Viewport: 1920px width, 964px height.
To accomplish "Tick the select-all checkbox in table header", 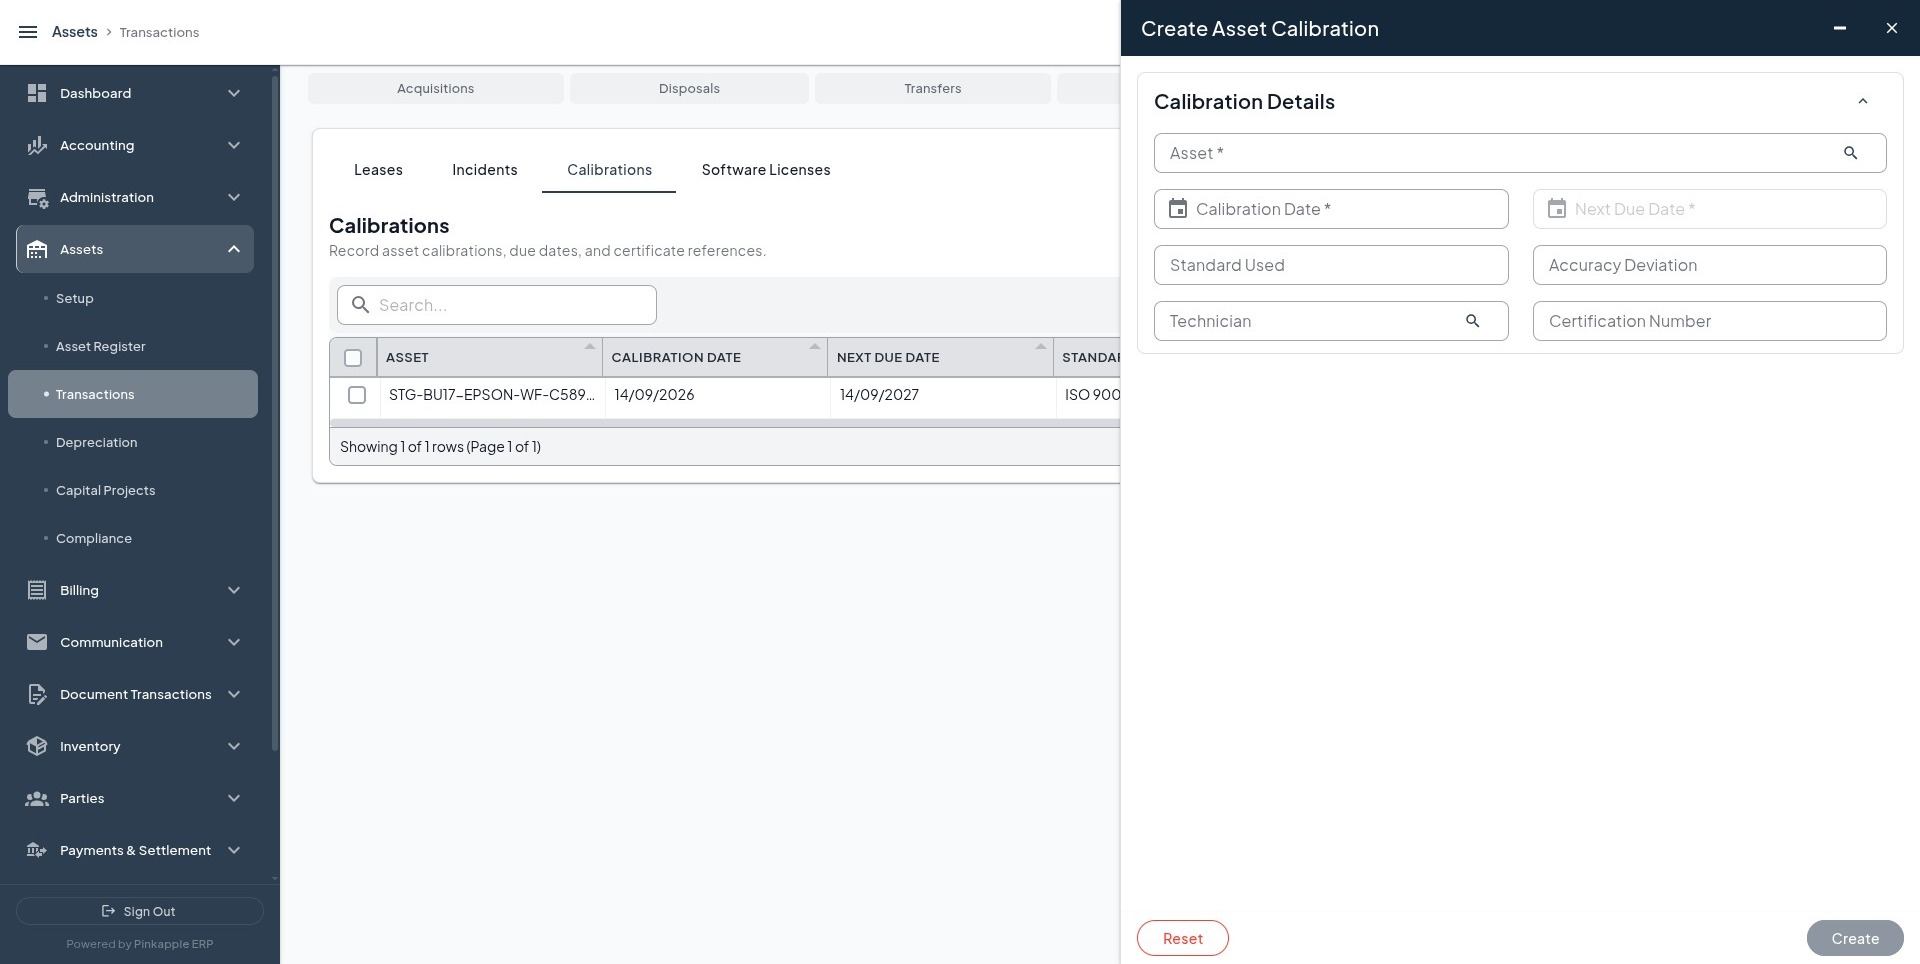I will (x=353, y=357).
